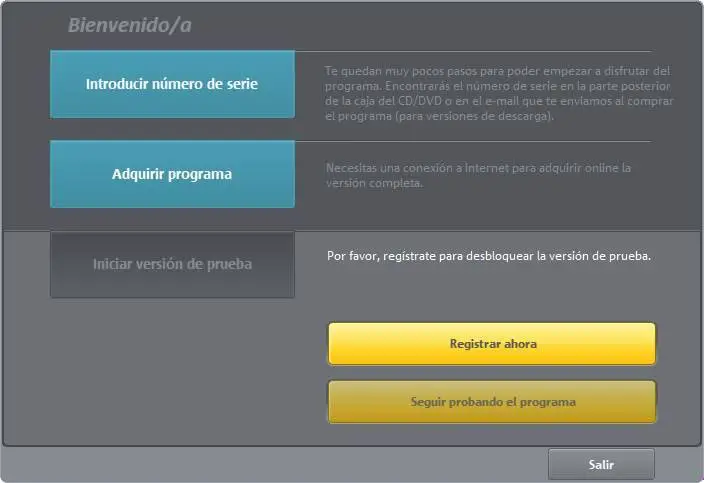Enter a serial number via the blue tile
704x483 pixels.
point(172,84)
